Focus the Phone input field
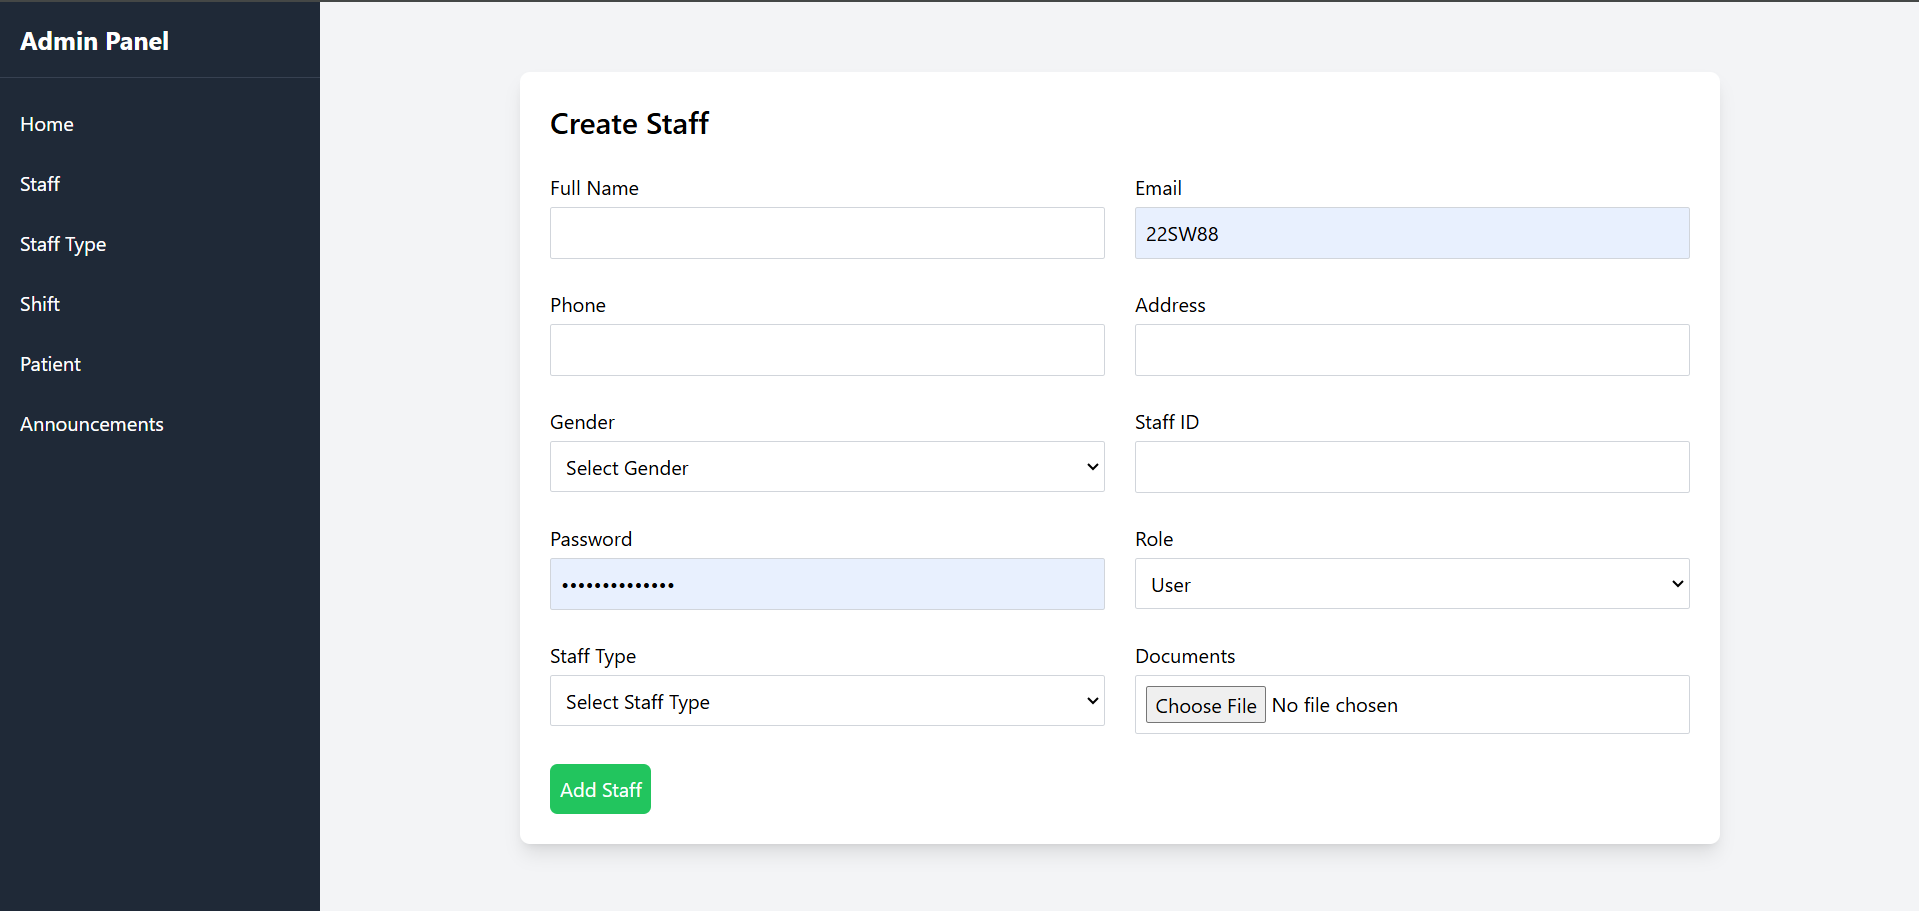 click(x=826, y=350)
